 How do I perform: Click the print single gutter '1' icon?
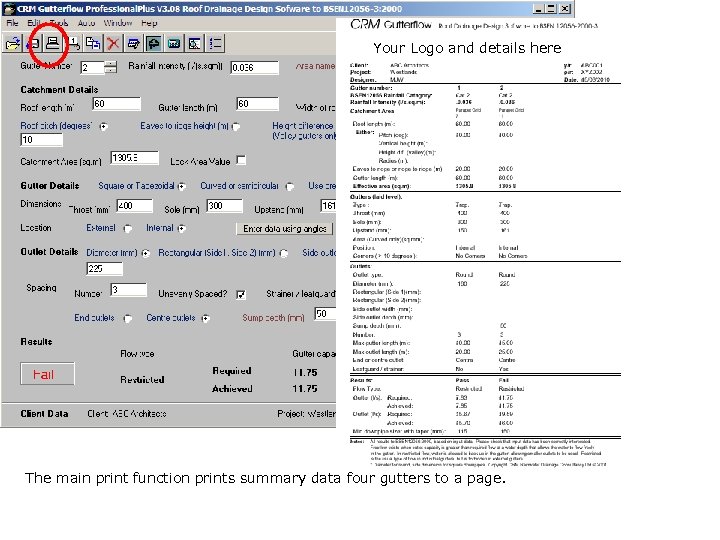[x=73, y=44]
